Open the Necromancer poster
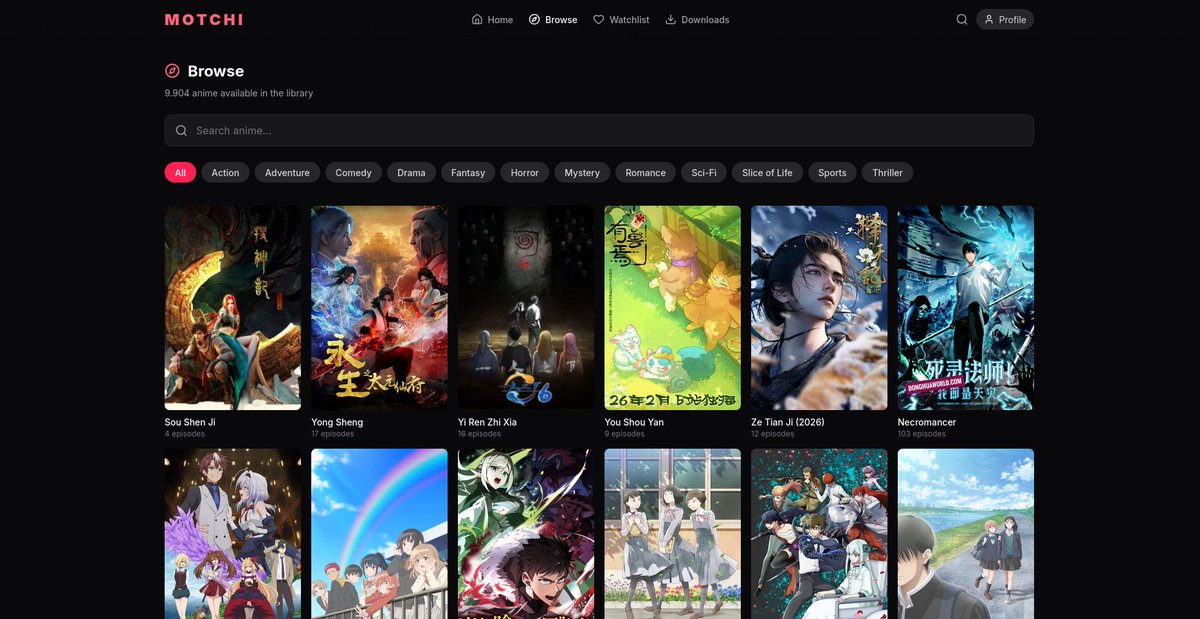 (966, 308)
